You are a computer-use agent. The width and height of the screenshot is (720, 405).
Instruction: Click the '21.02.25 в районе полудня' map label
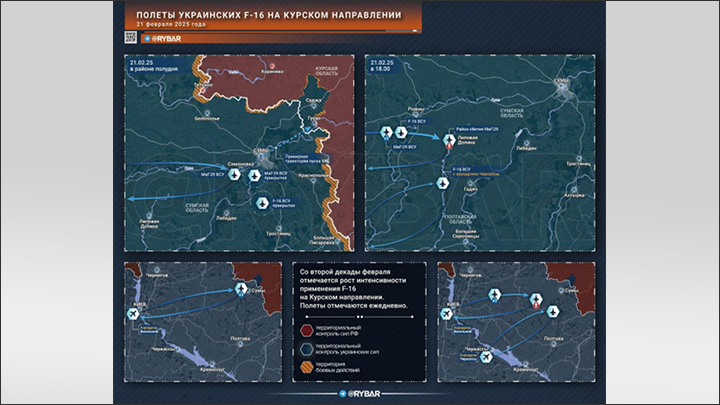tap(154, 66)
